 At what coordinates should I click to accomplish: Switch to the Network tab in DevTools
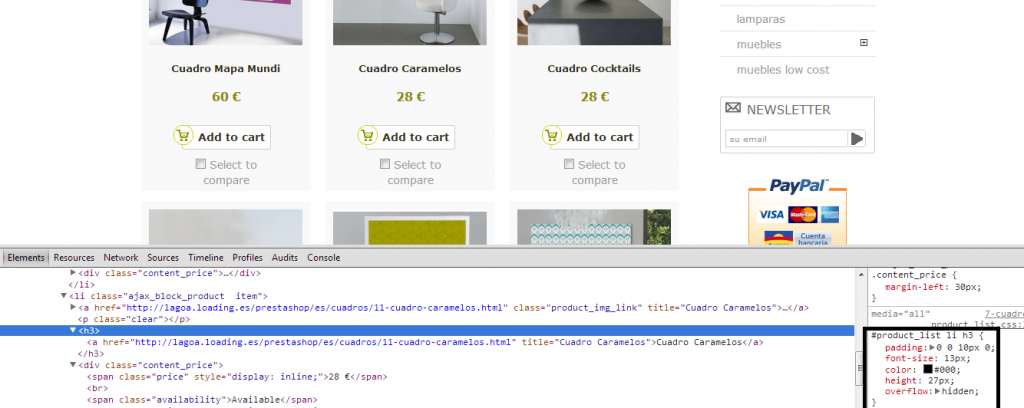pos(121,257)
